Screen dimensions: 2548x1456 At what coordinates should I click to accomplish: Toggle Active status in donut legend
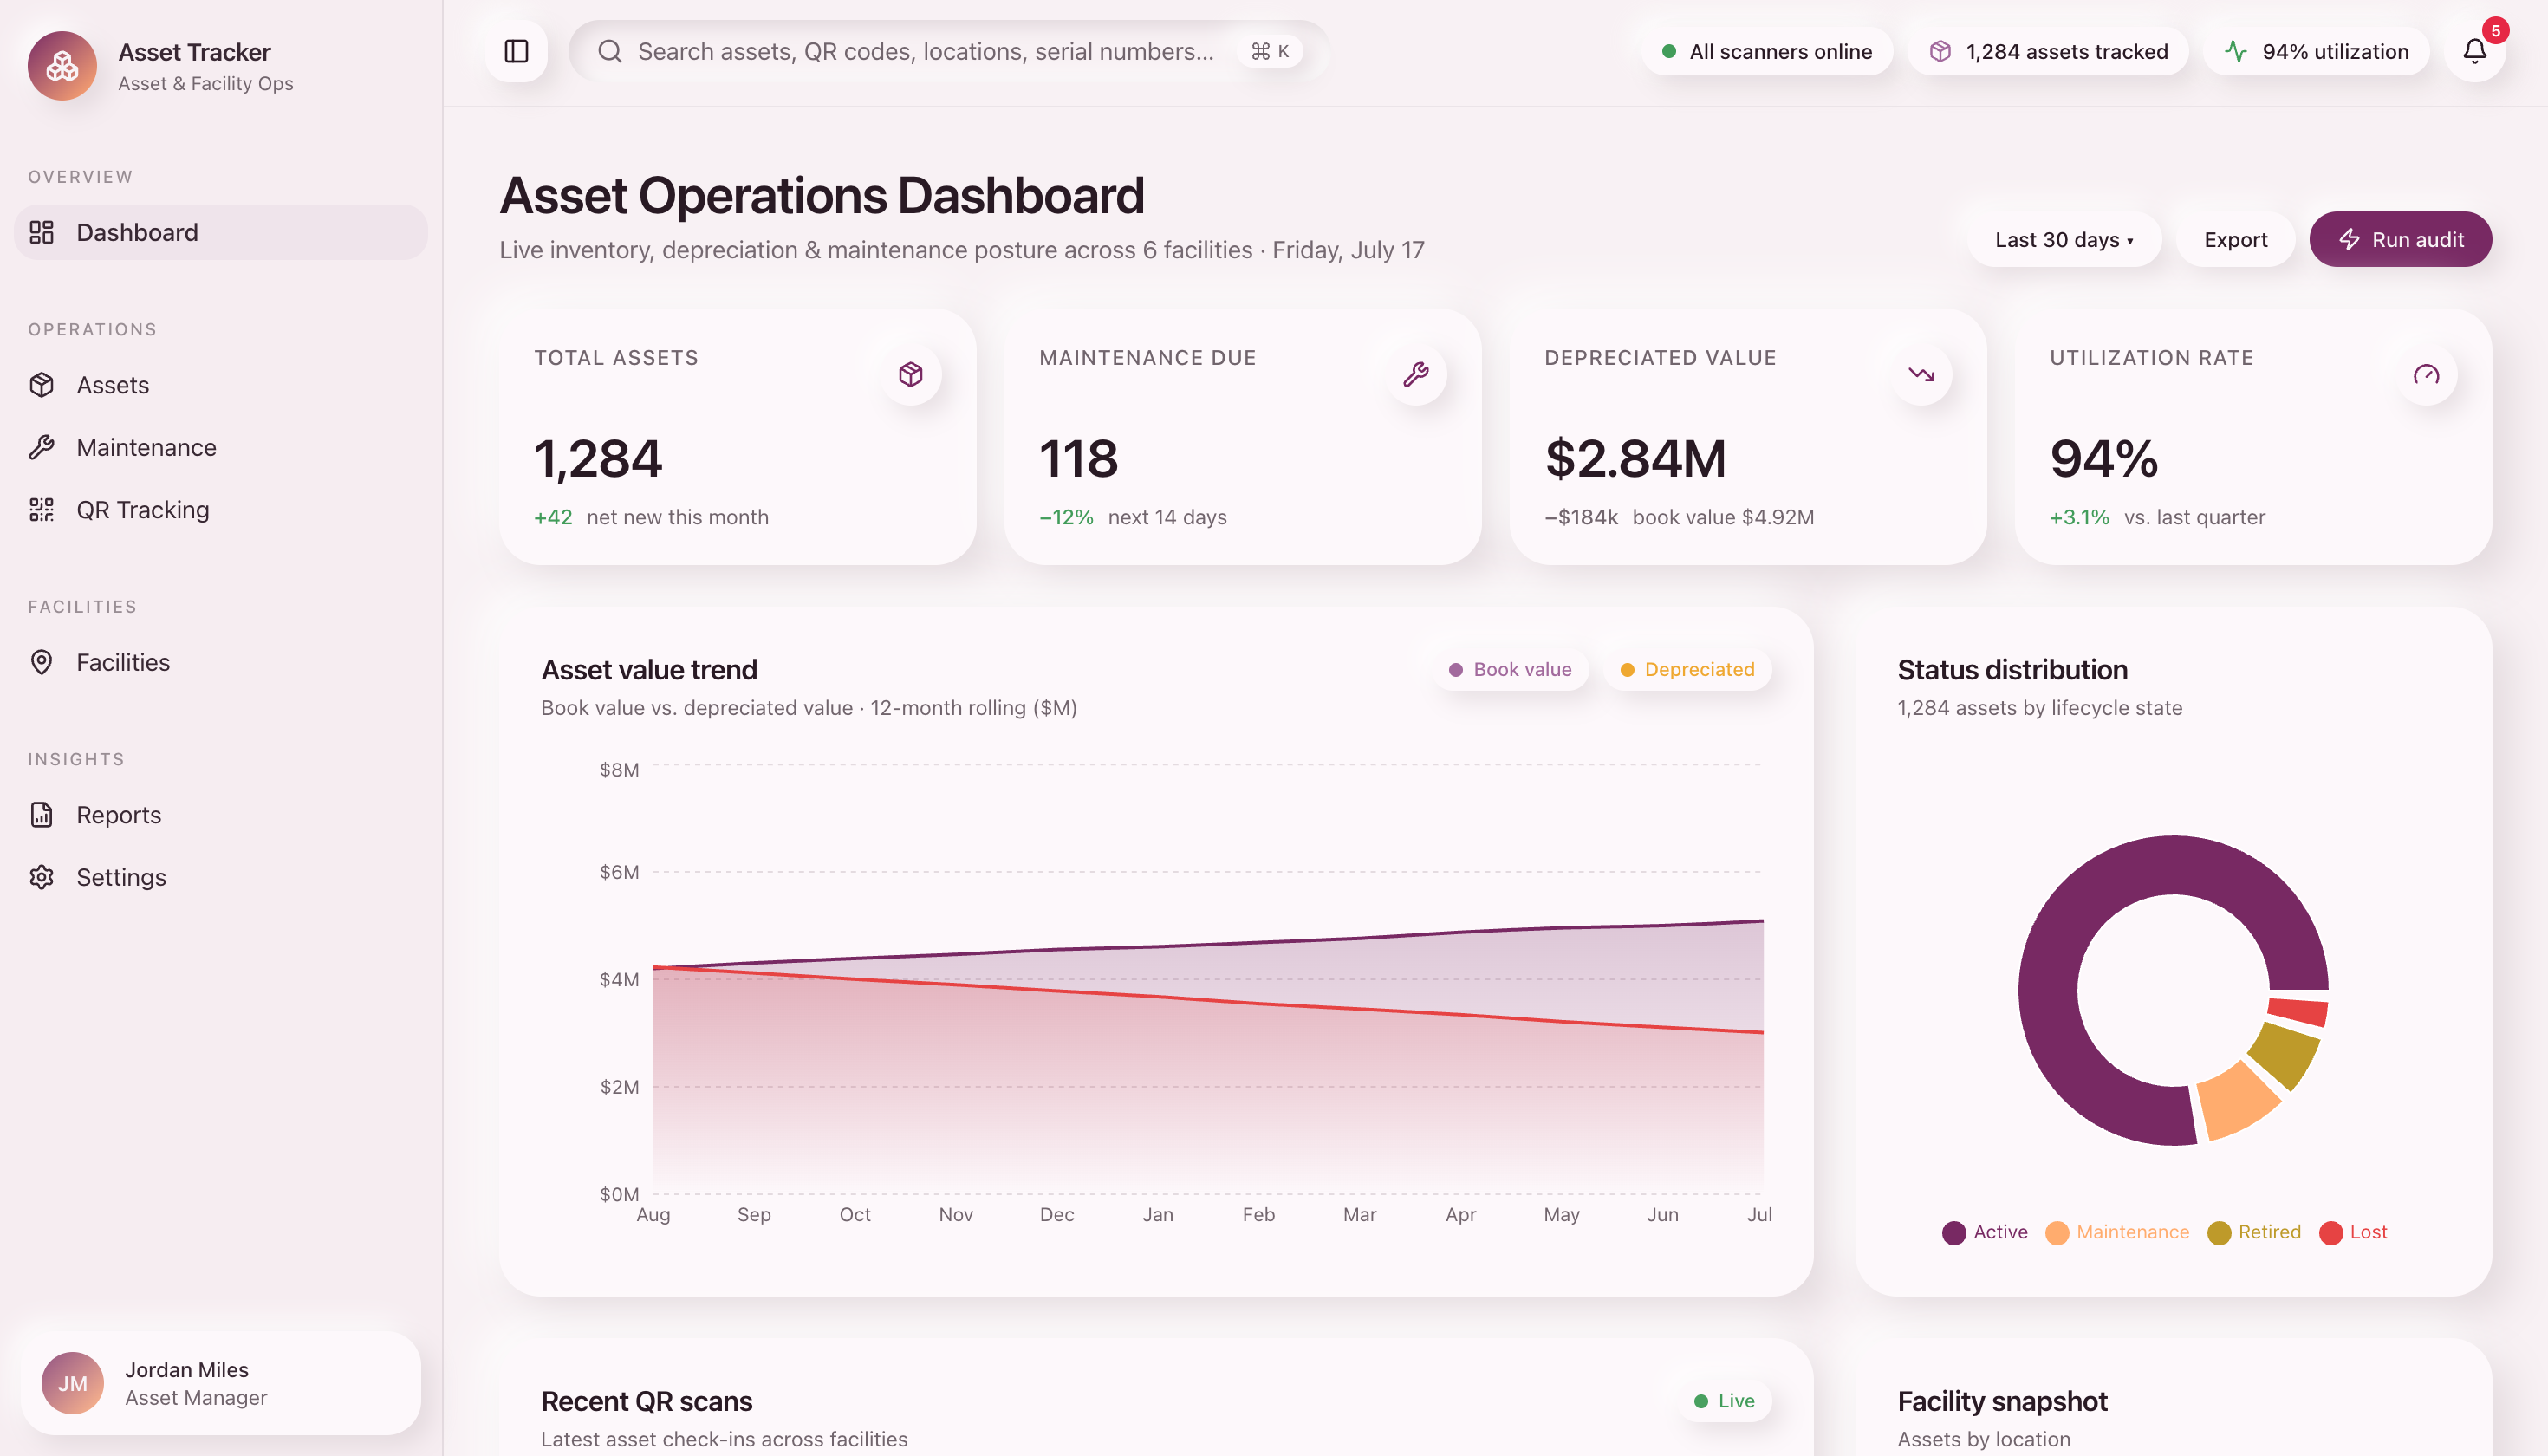click(x=1985, y=1232)
